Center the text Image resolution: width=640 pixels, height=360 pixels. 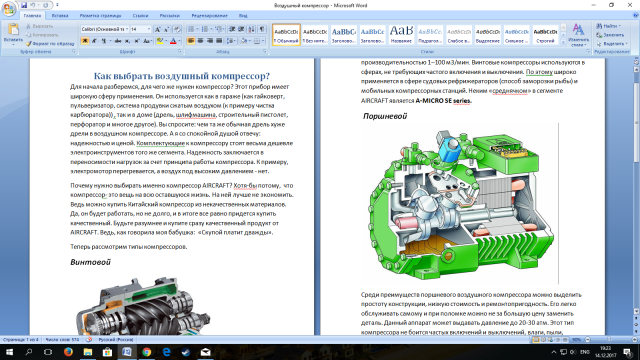point(200,41)
